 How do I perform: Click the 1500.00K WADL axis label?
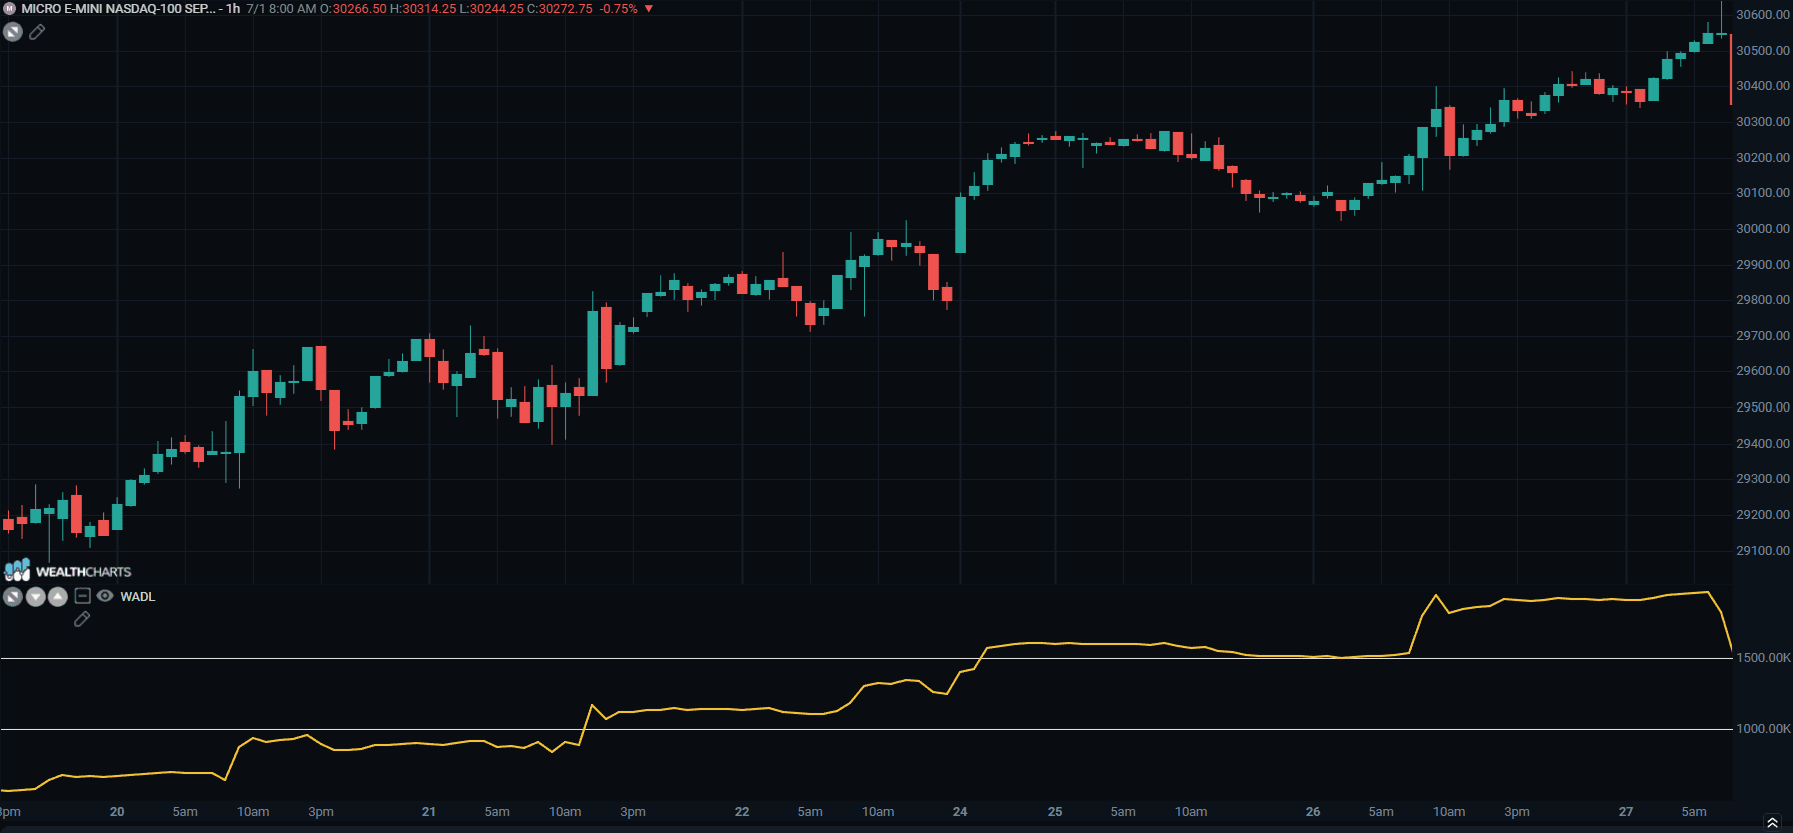[x=1764, y=658]
